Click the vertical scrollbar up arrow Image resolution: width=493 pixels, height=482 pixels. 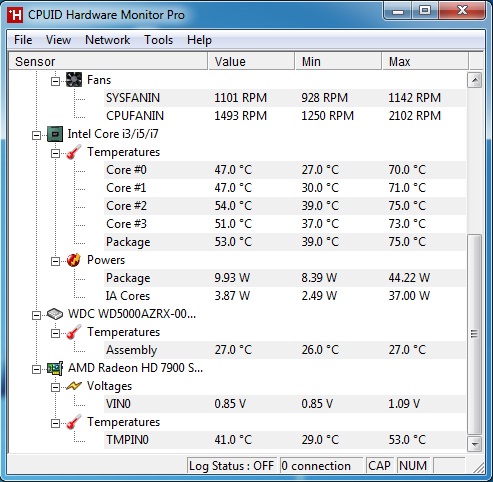click(x=474, y=80)
